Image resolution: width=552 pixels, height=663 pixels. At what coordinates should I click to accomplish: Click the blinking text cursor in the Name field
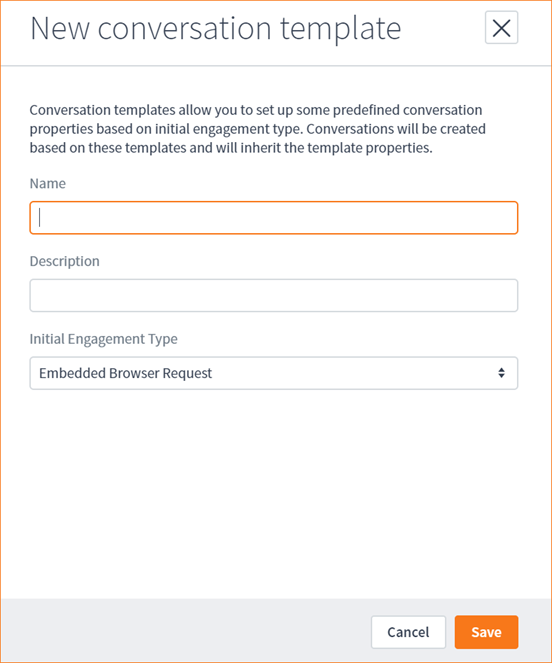point(40,218)
